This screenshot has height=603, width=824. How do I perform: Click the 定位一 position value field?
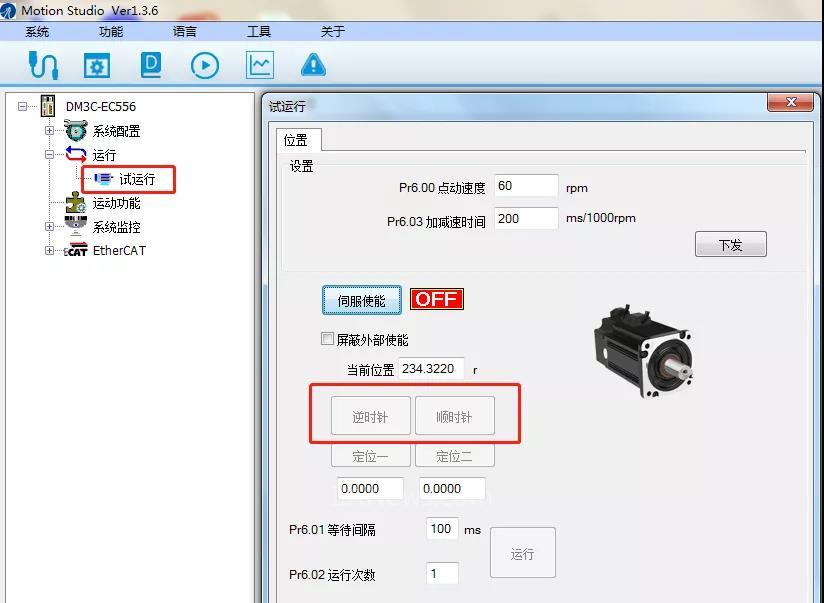click(x=370, y=488)
